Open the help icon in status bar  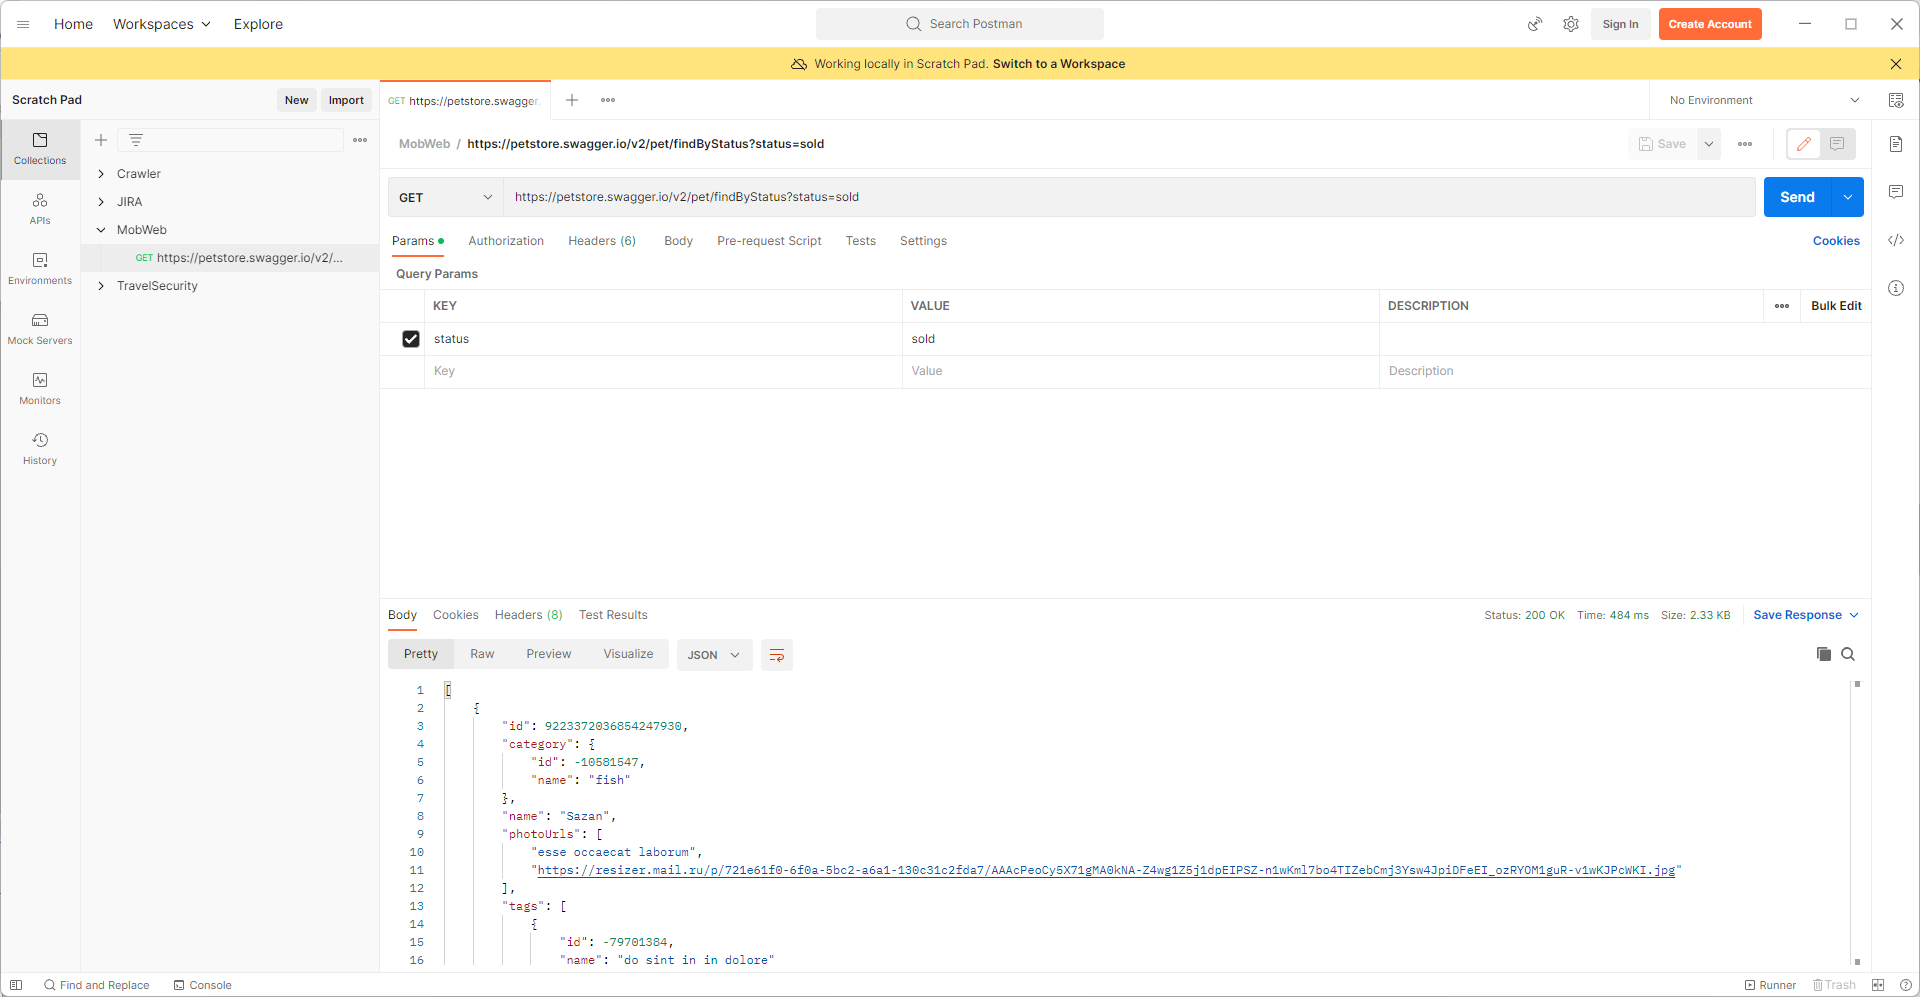1905,985
